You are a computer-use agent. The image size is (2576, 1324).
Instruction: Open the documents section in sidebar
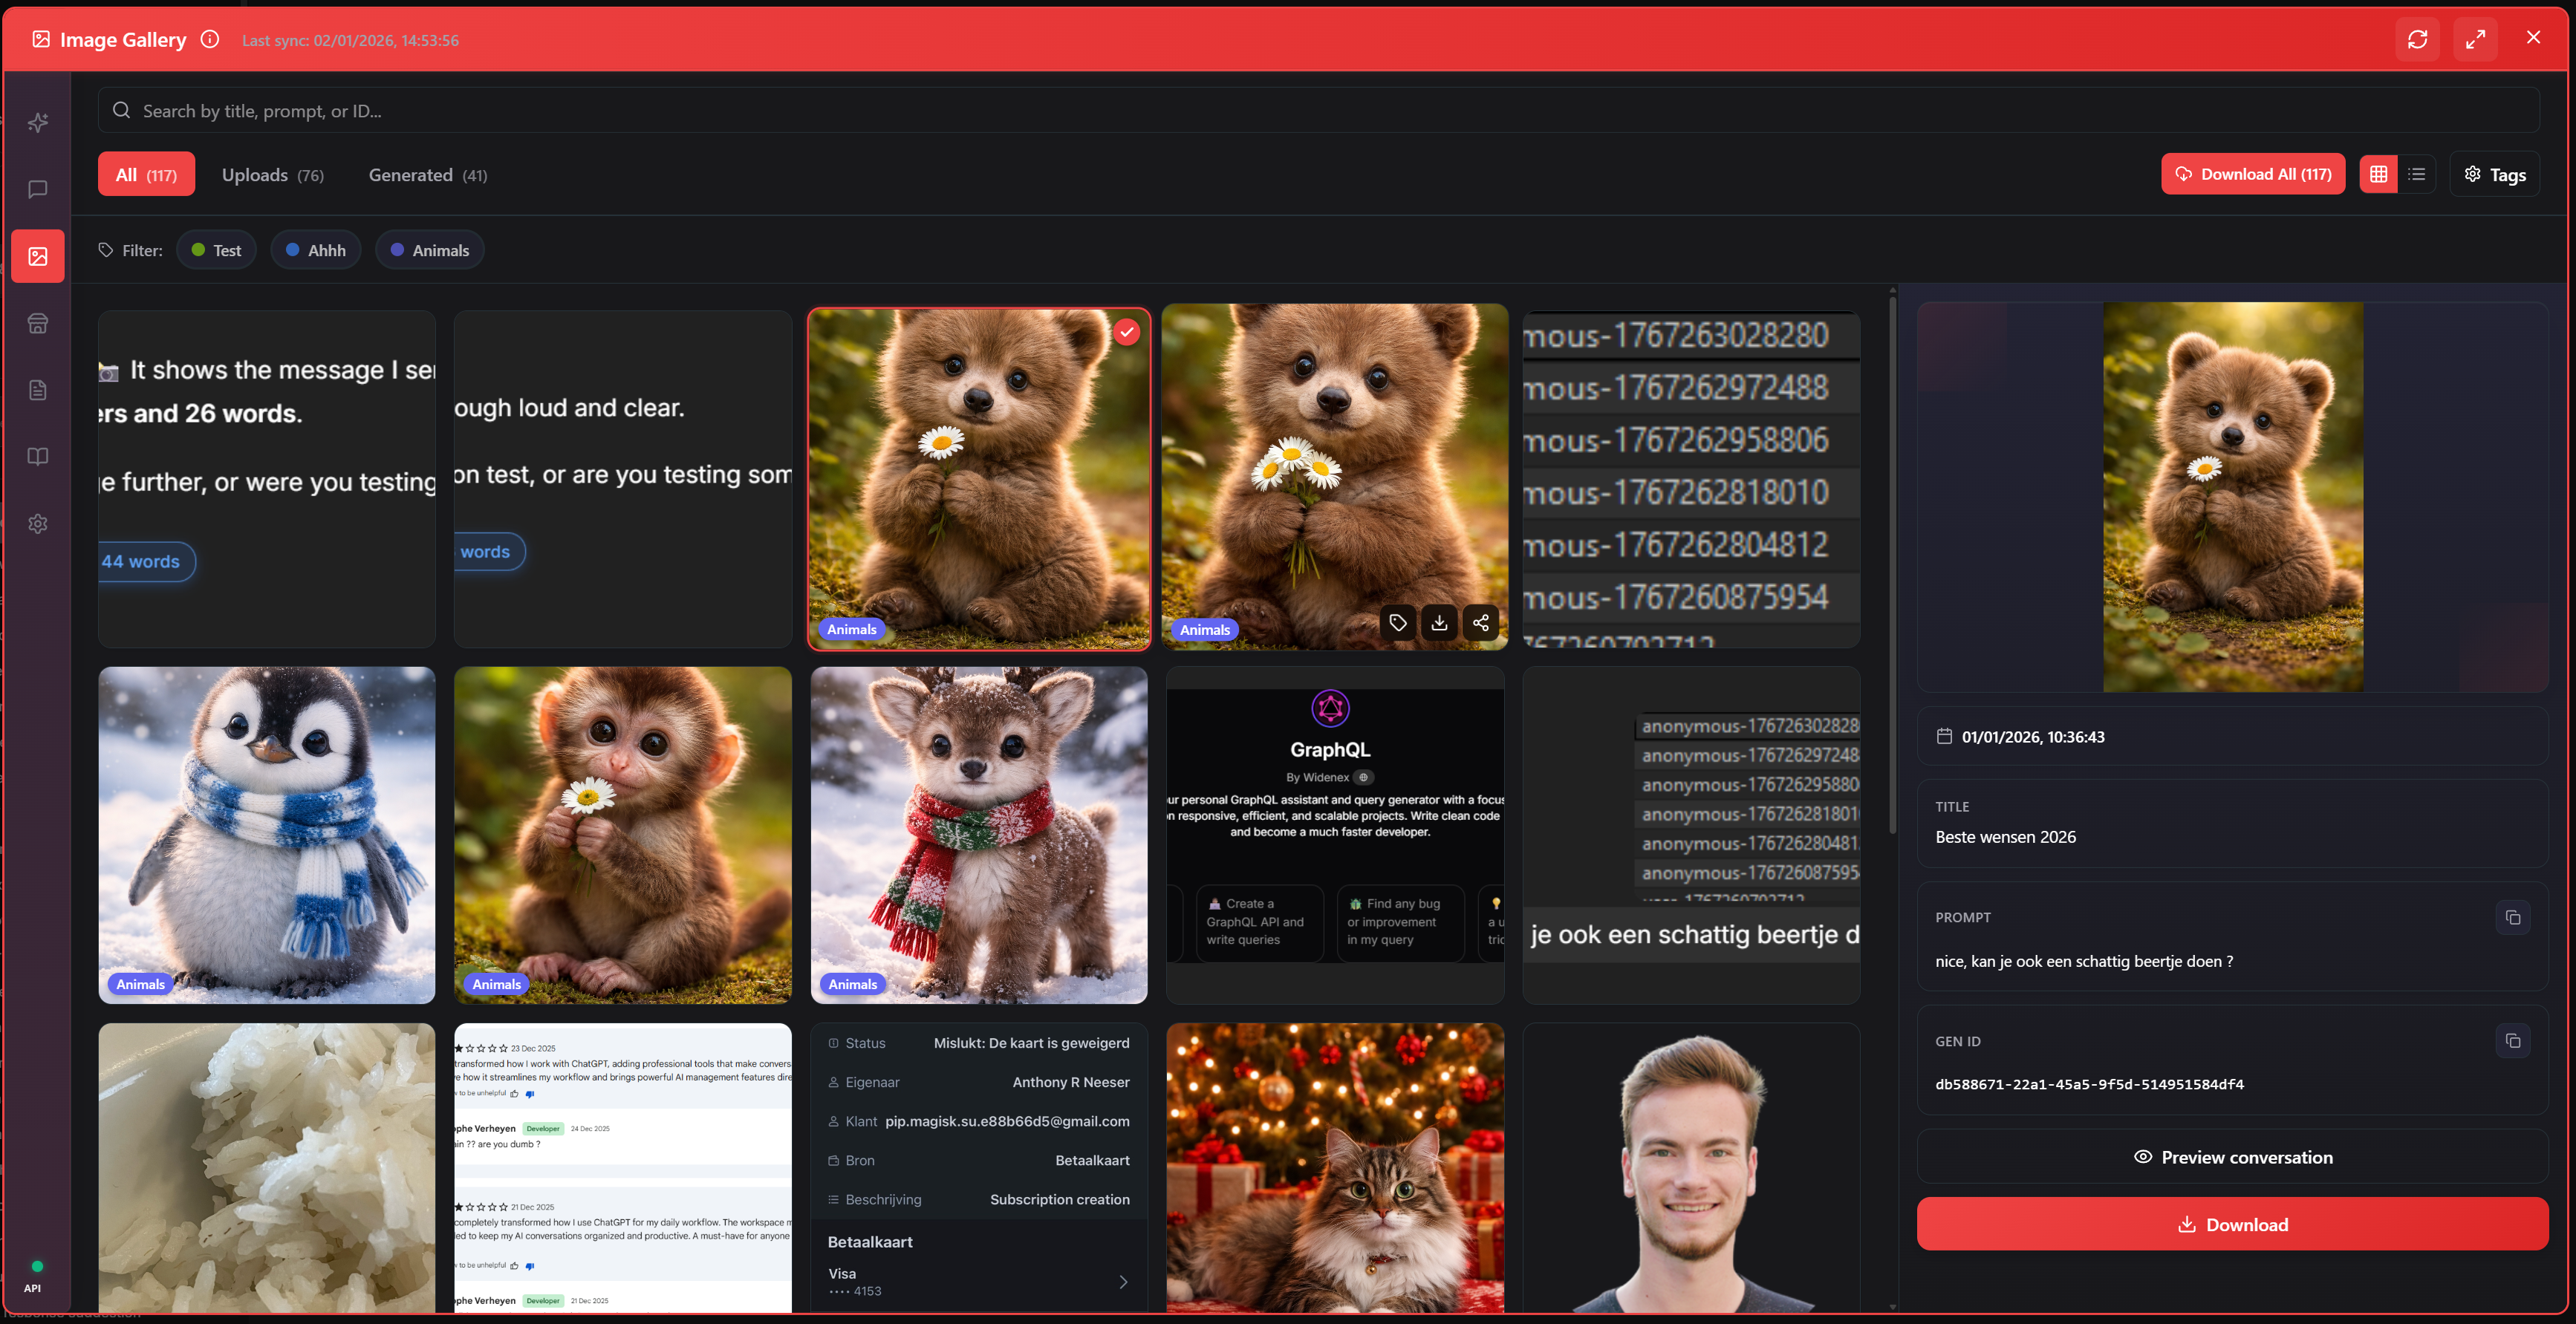point(37,390)
